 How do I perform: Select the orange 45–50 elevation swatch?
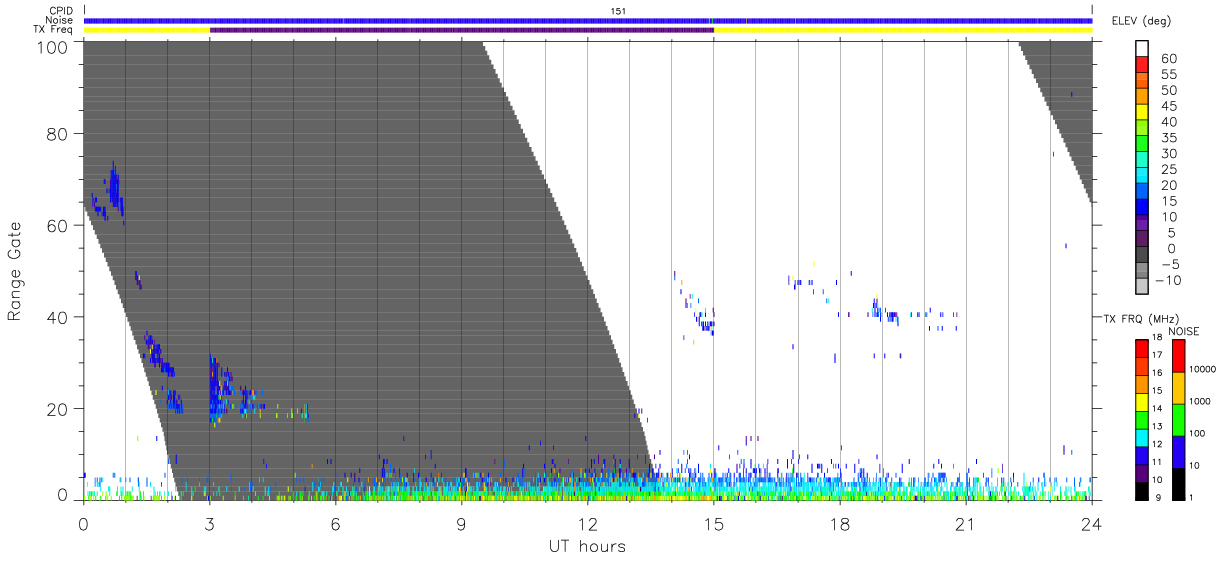click(1142, 98)
